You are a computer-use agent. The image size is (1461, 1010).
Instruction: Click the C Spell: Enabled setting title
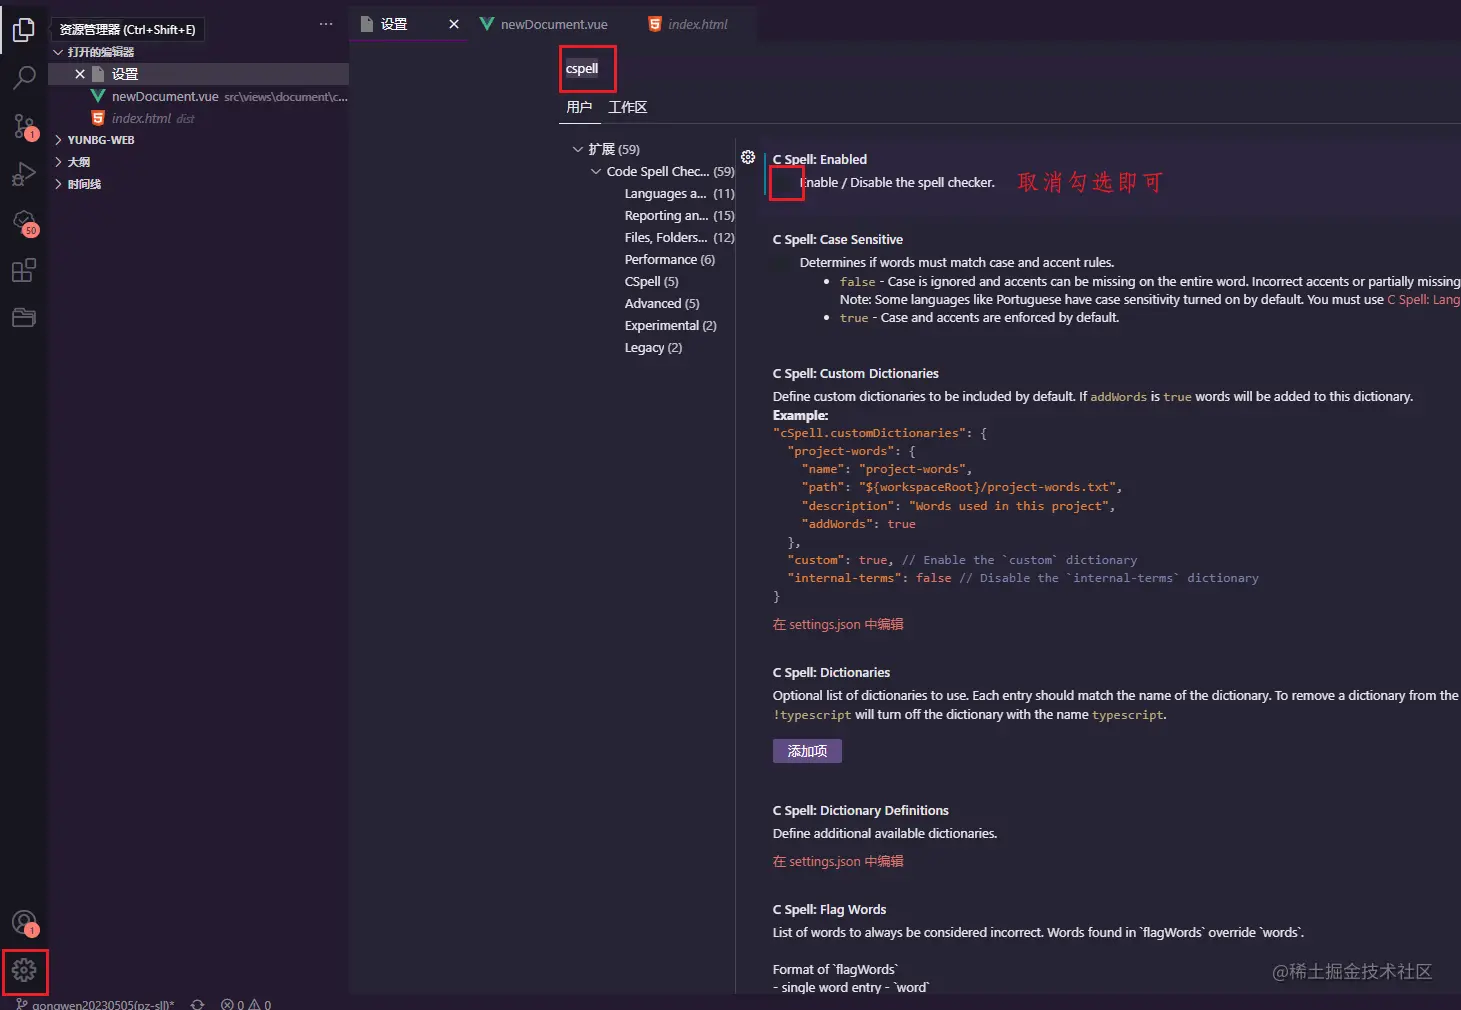tap(820, 159)
